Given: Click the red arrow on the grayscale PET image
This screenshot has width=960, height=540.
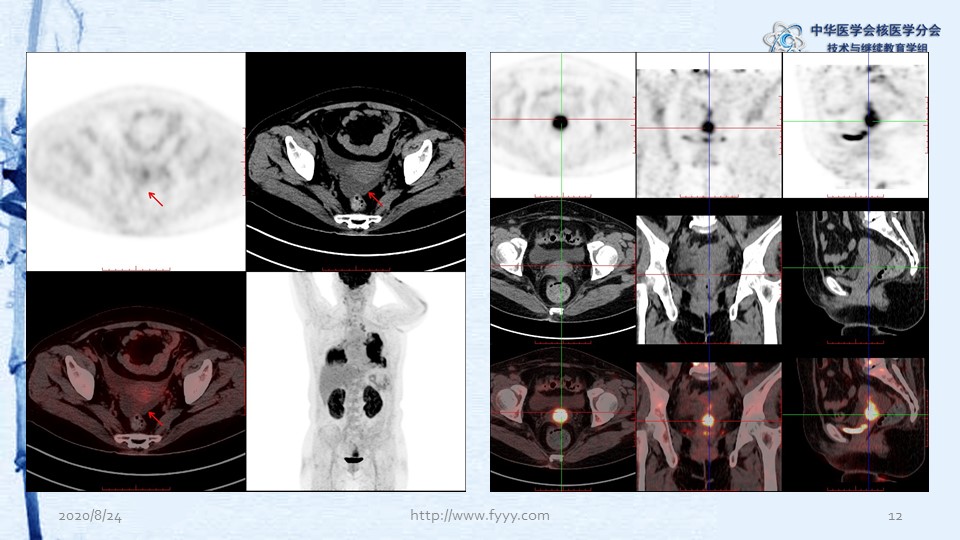Looking at the screenshot, I should coord(156,199).
